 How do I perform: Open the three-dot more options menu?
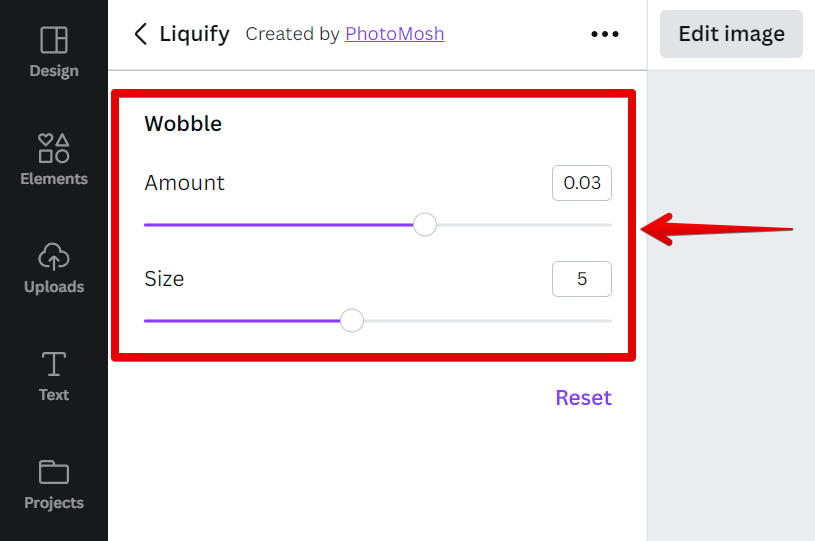[x=605, y=34]
